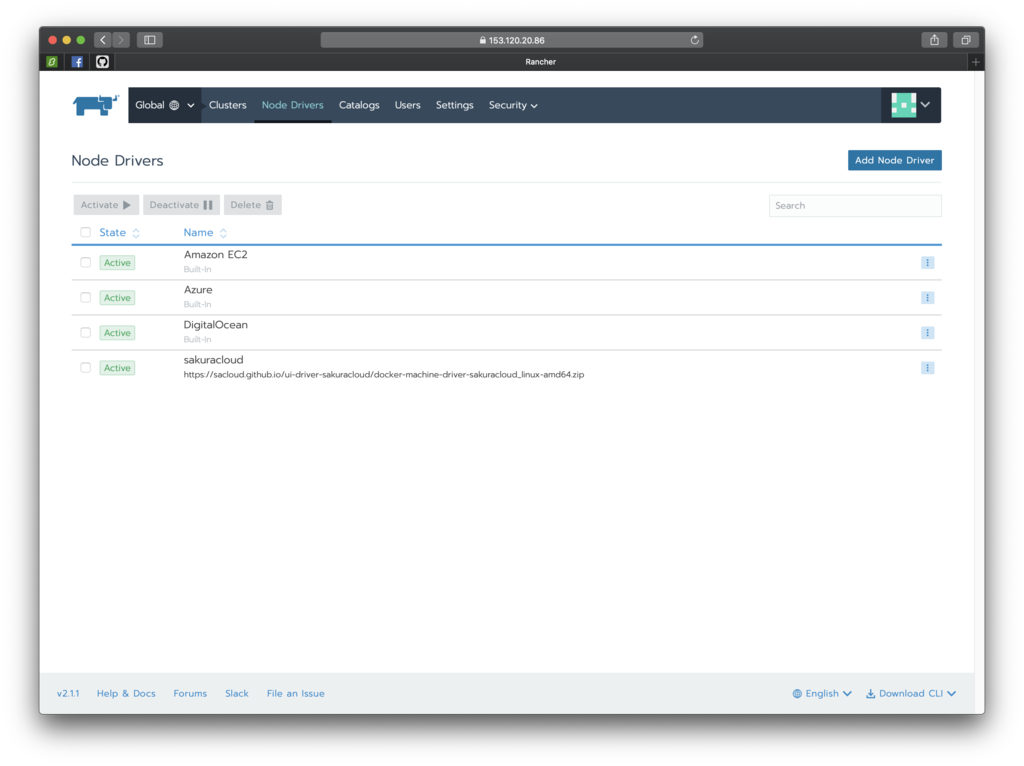
Task: Click the Rancher cow logo
Action: point(95,105)
